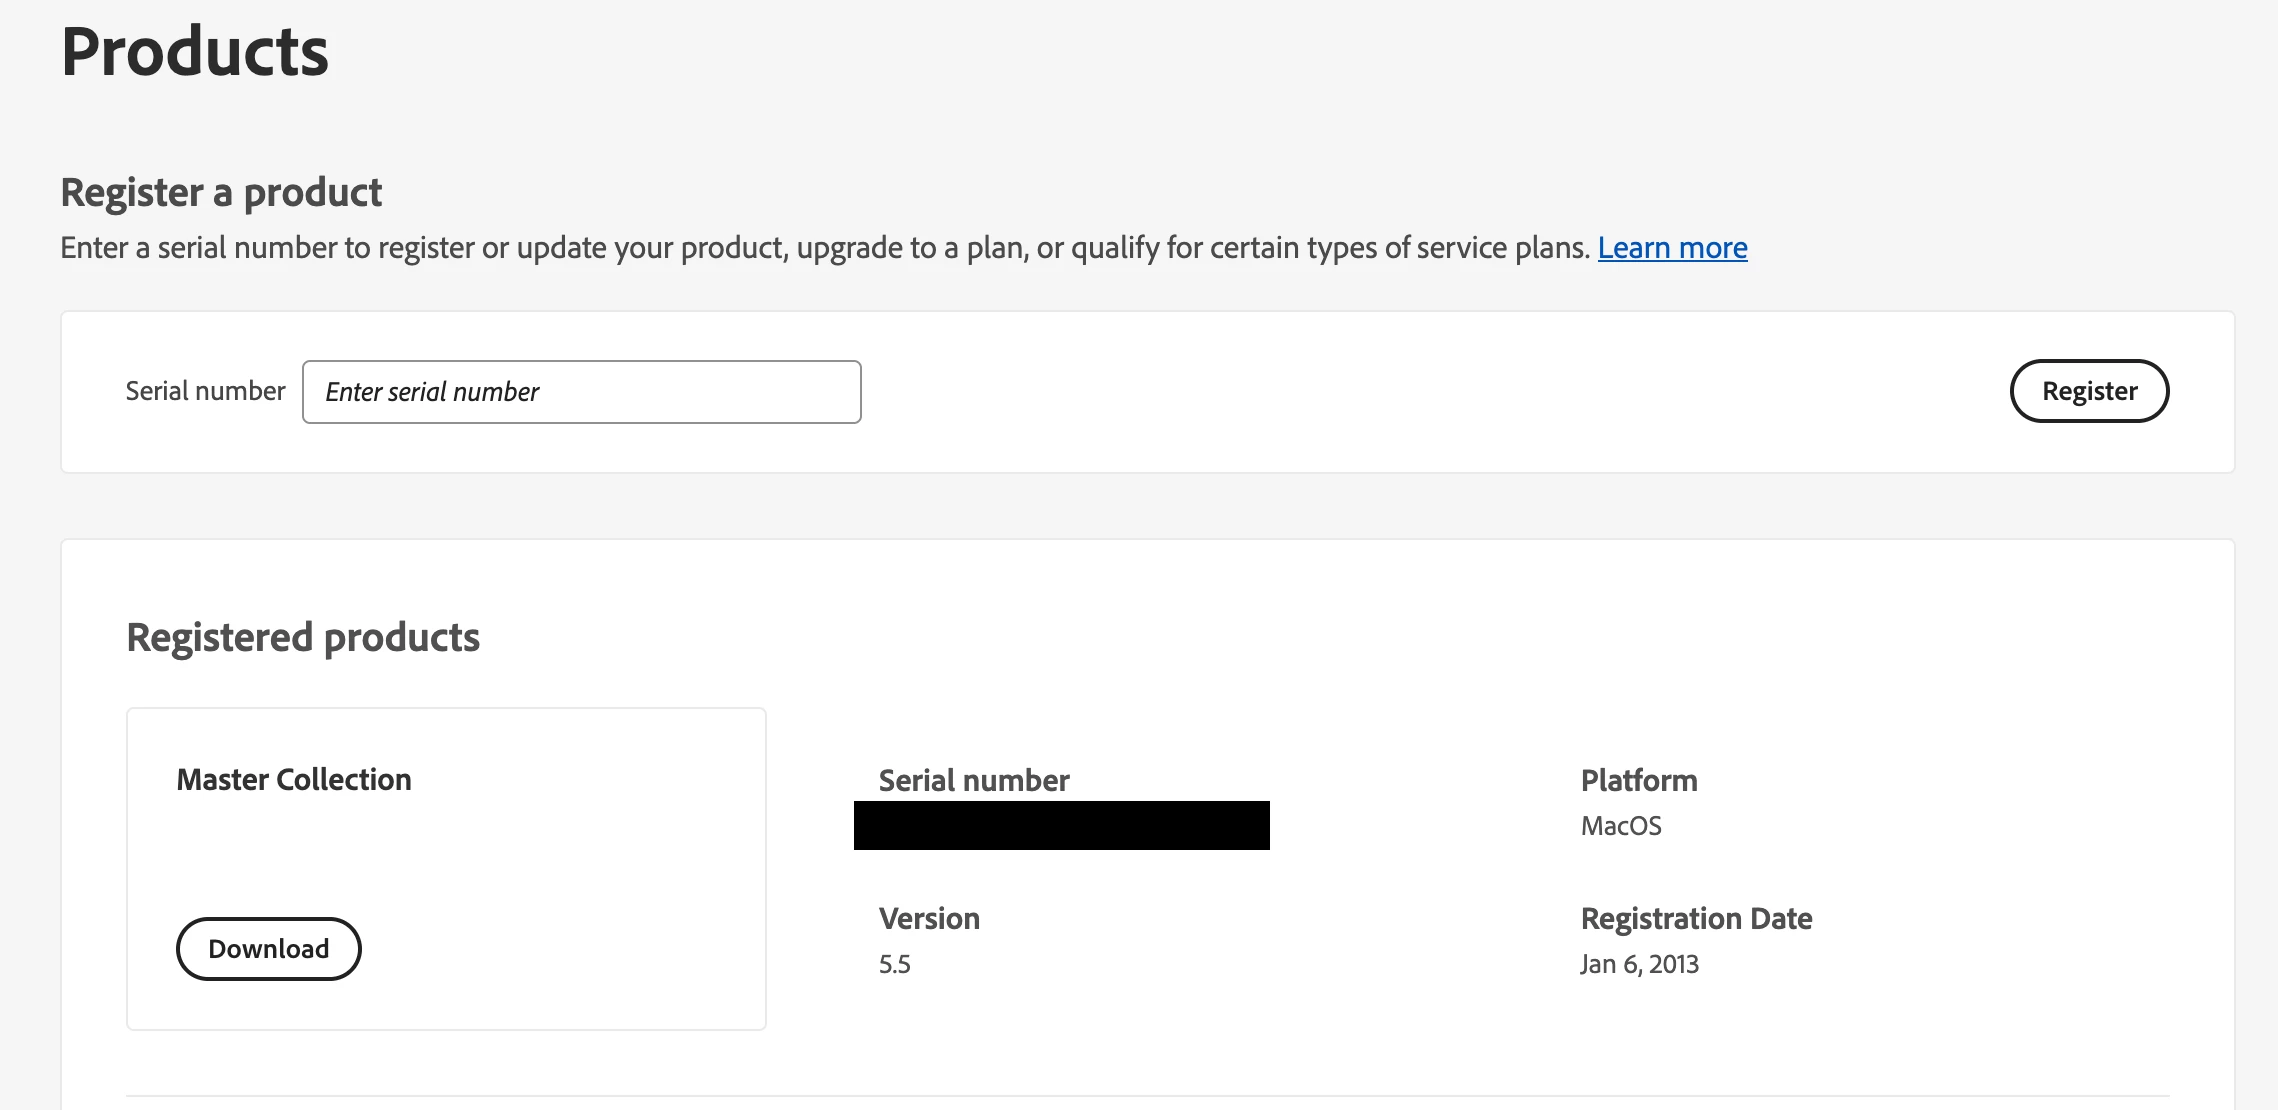This screenshot has height=1110, width=2278.
Task: Click the Learn more link
Action: 1672,248
